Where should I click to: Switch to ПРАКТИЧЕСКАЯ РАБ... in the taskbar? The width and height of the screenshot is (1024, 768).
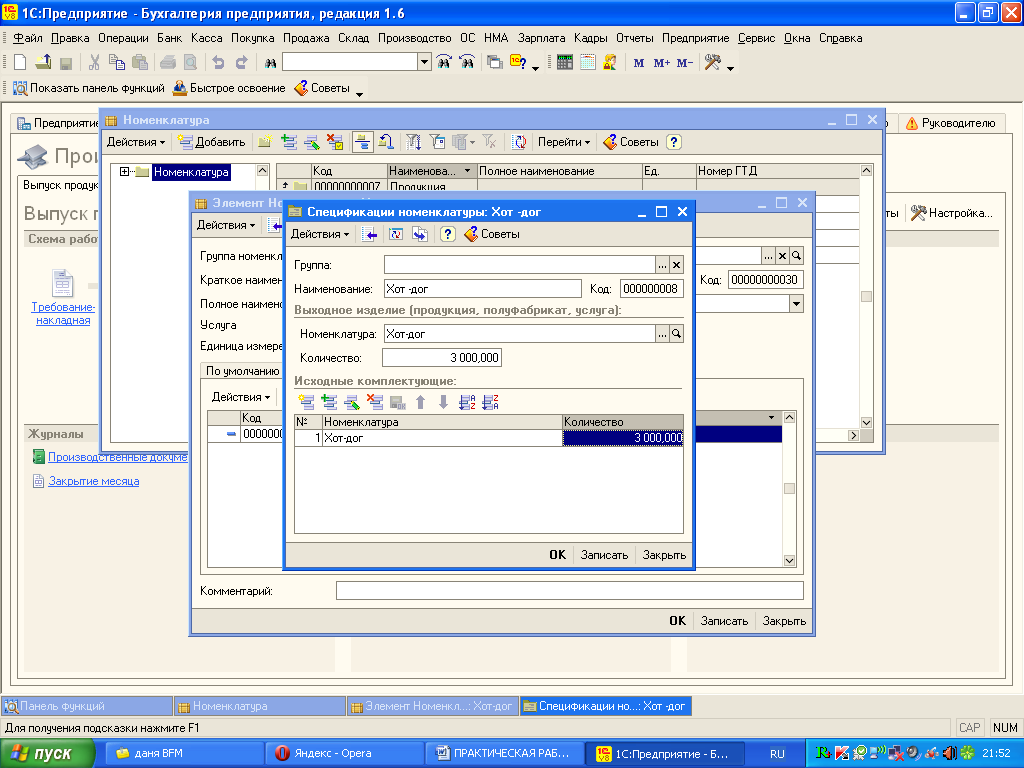[x=503, y=754]
